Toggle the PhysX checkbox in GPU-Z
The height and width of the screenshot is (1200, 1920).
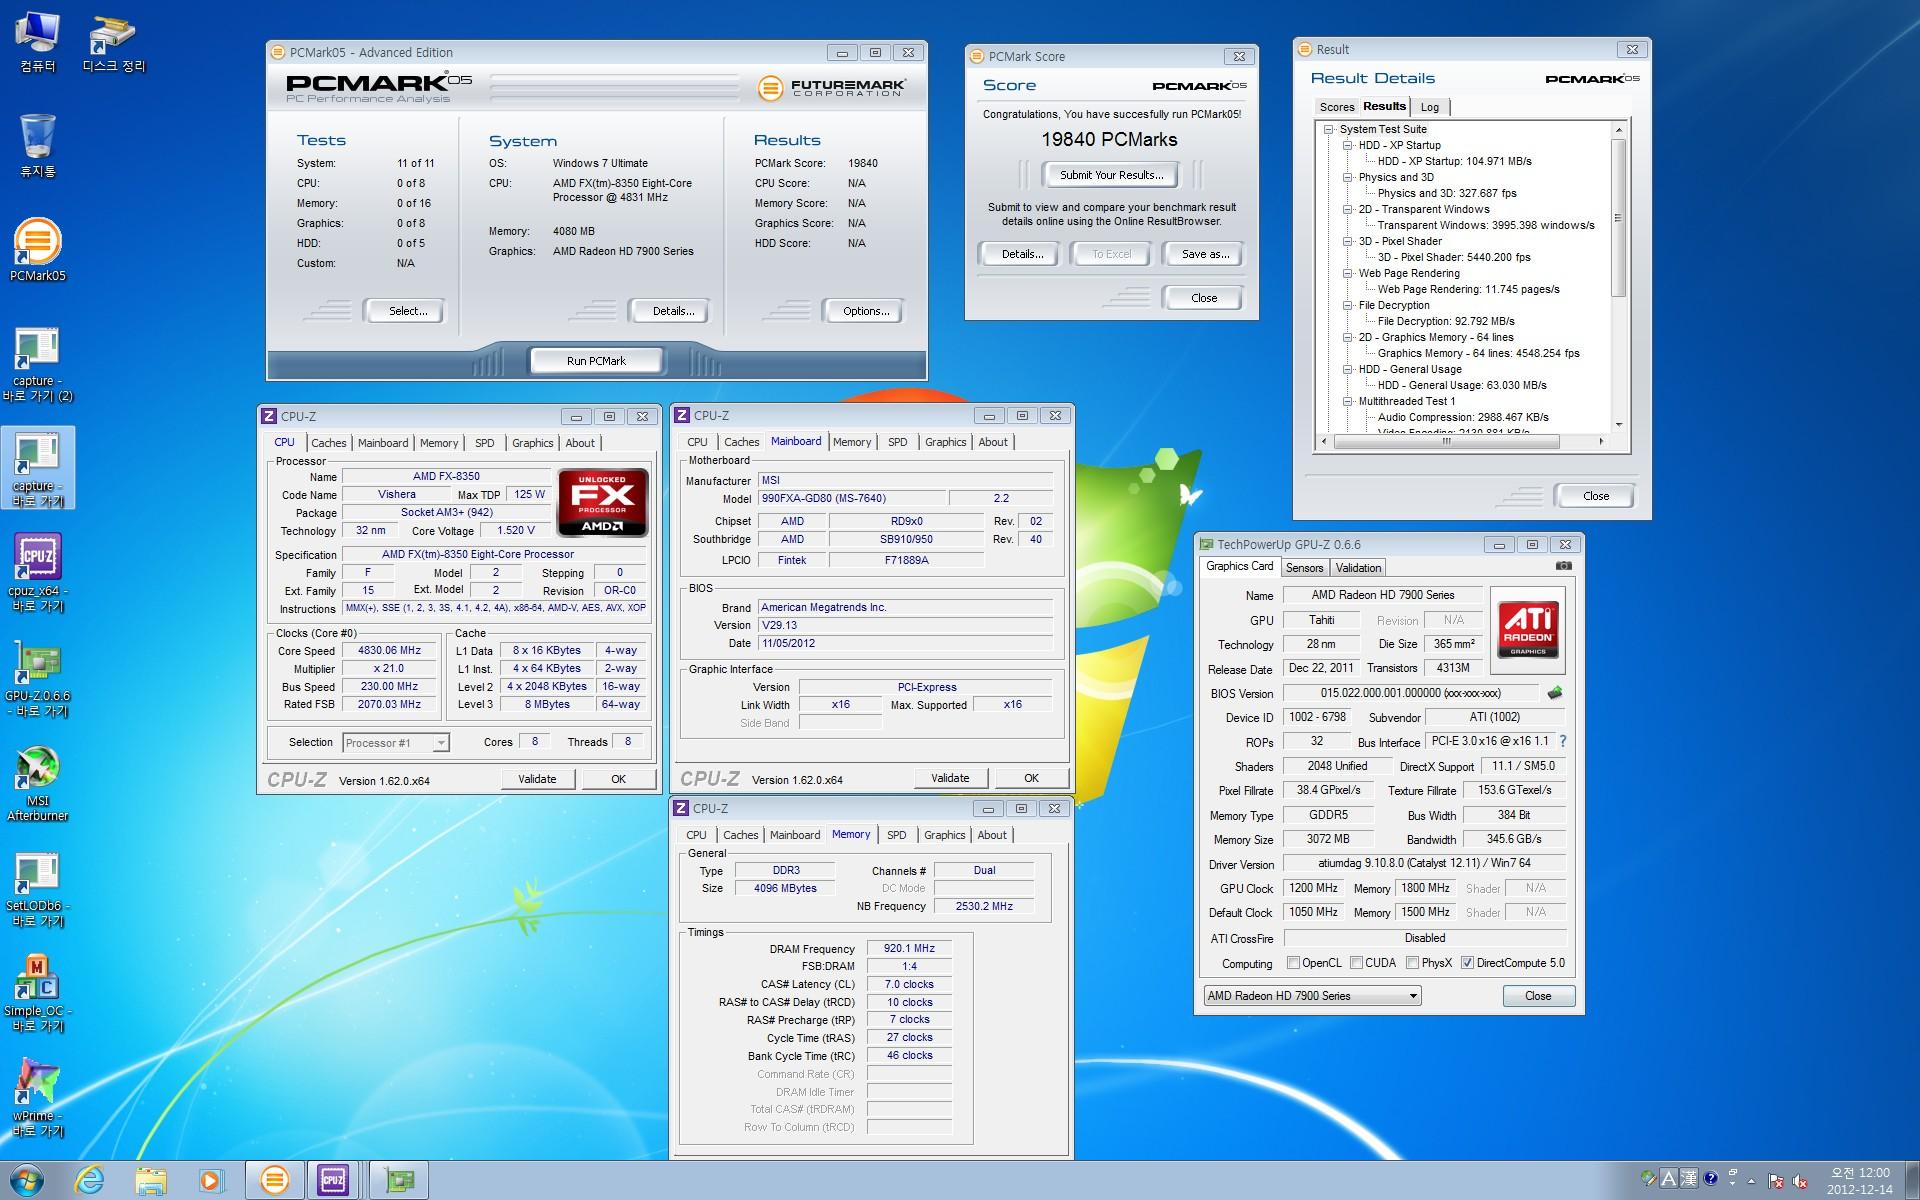coord(1412,963)
